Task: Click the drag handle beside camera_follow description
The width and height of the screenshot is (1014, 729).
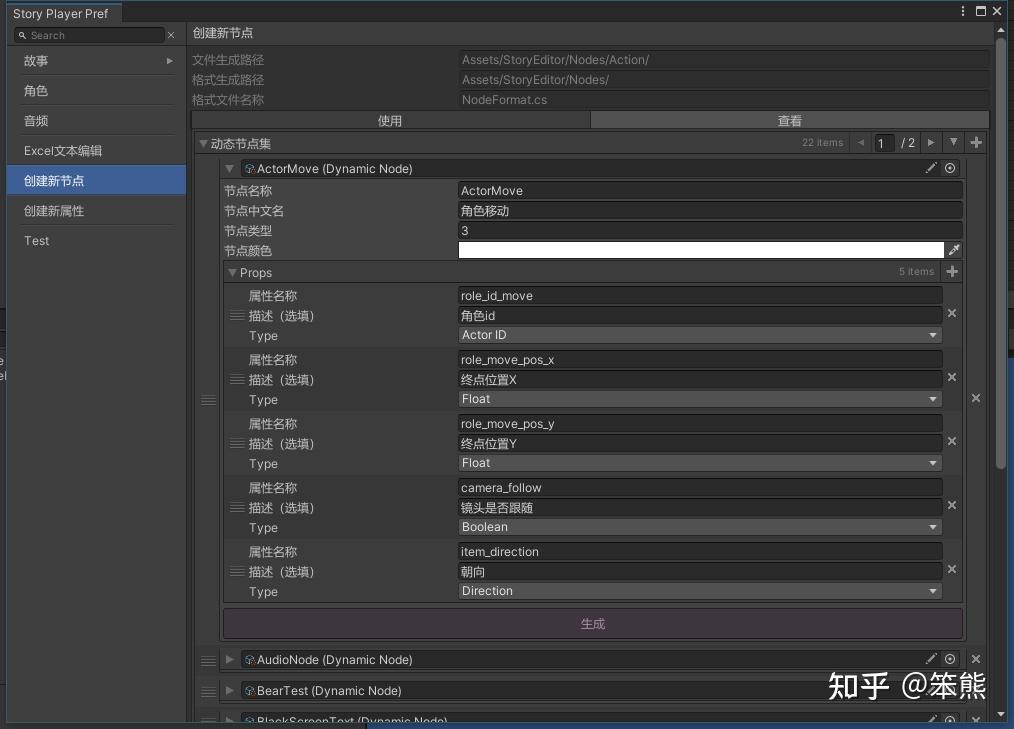Action: 236,508
